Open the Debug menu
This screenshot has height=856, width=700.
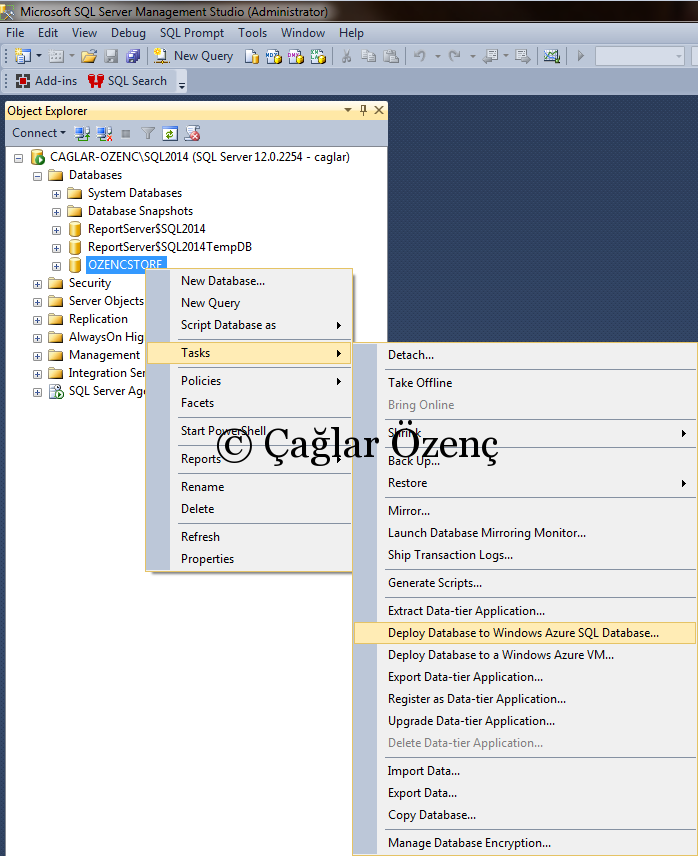128,33
